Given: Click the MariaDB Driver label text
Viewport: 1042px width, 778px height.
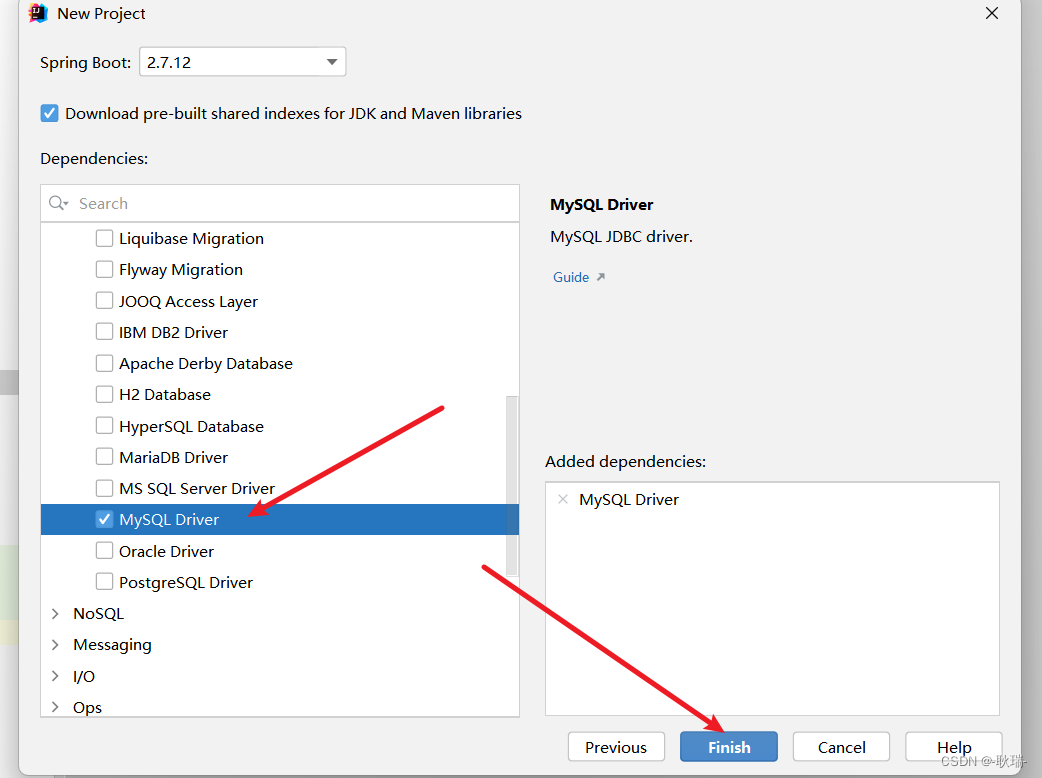Looking at the screenshot, I should 173,457.
